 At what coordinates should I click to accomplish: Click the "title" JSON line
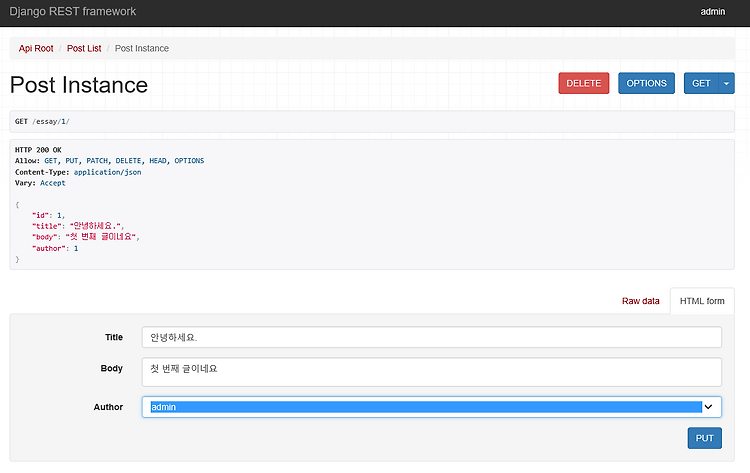click(78, 226)
